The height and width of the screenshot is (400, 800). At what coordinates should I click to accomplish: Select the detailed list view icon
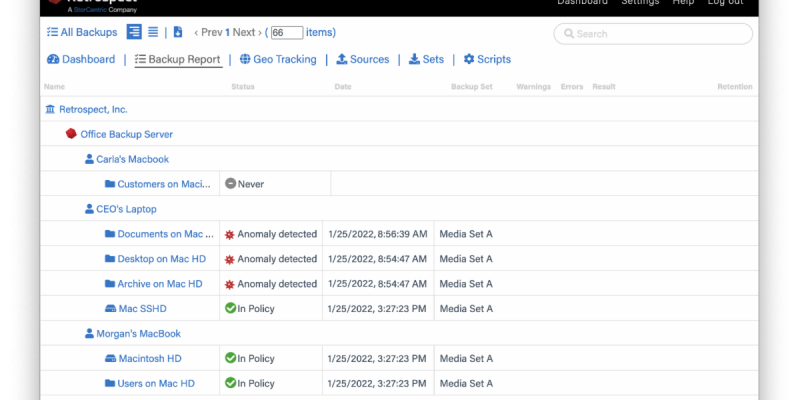point(134,32)
